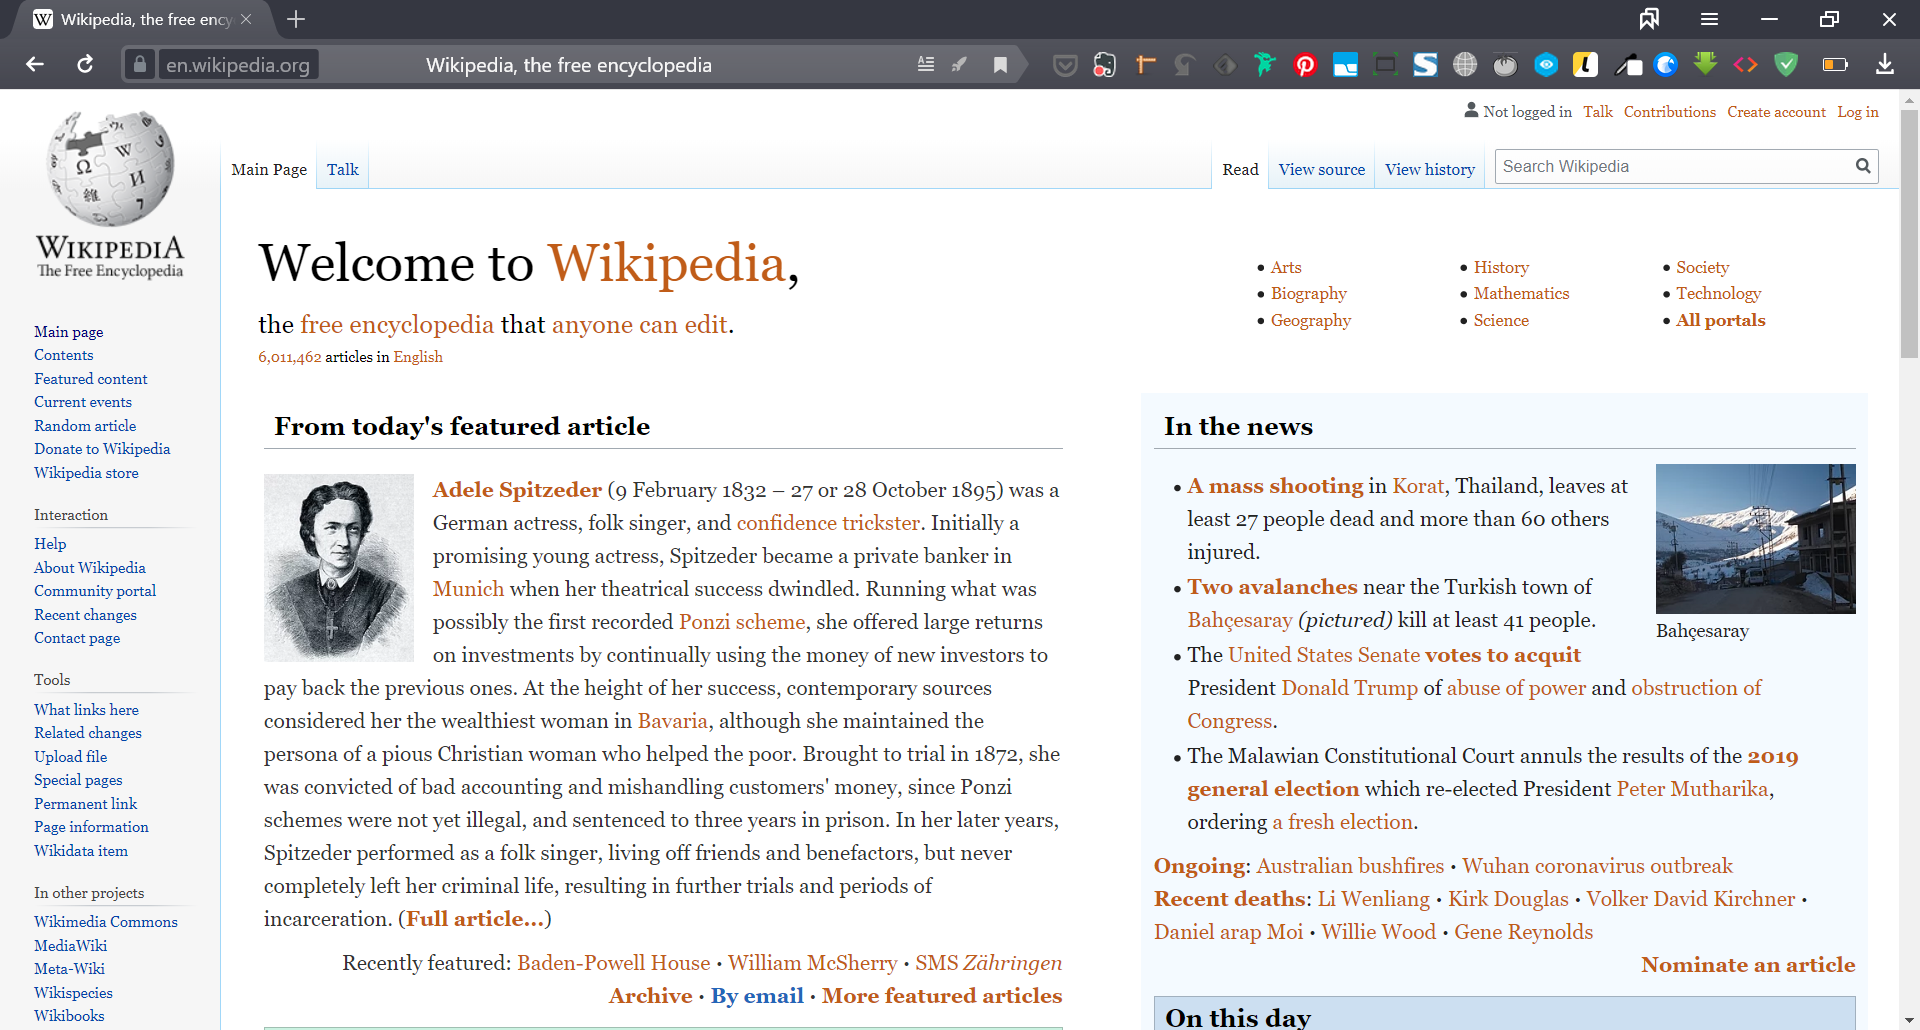Viewport: 1920px width, 1030px height.
Task: Open browser downloads with the download arrow
Action: click(1885, 65)
